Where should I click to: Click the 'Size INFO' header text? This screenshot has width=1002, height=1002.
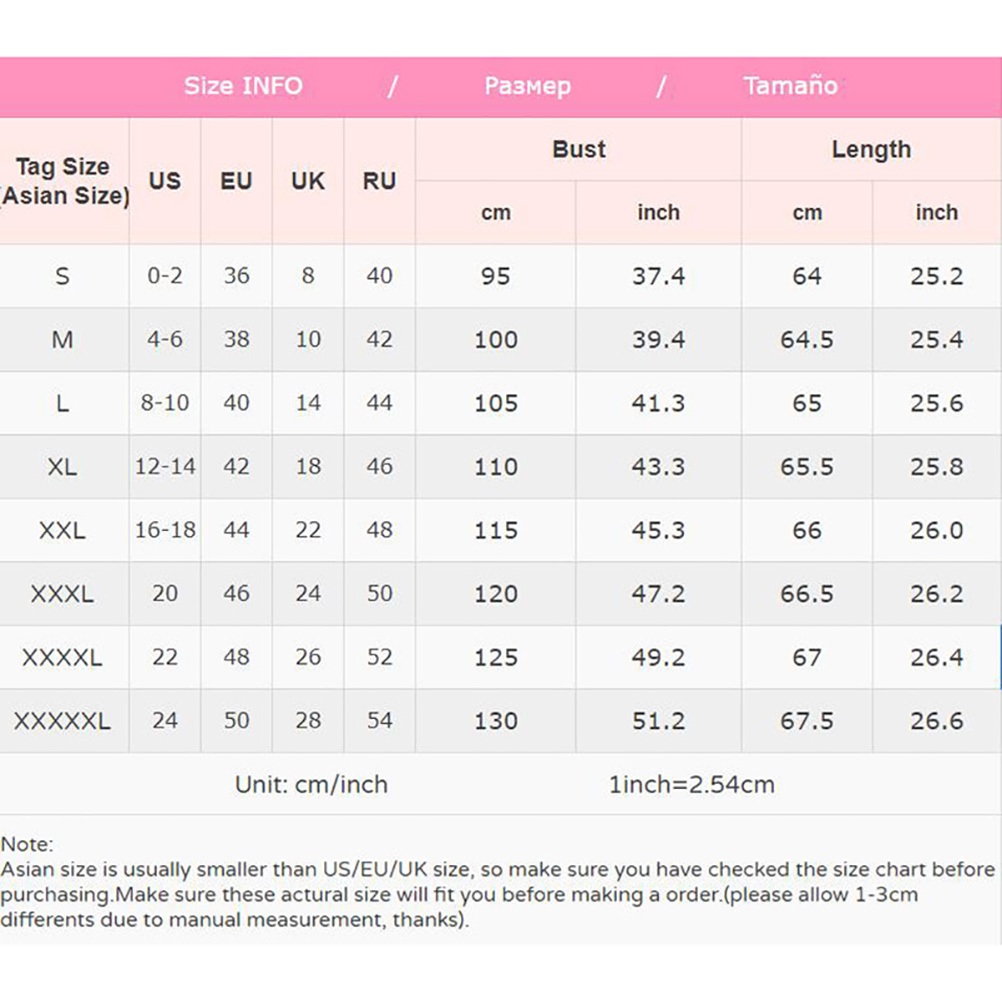pos(243,86)
